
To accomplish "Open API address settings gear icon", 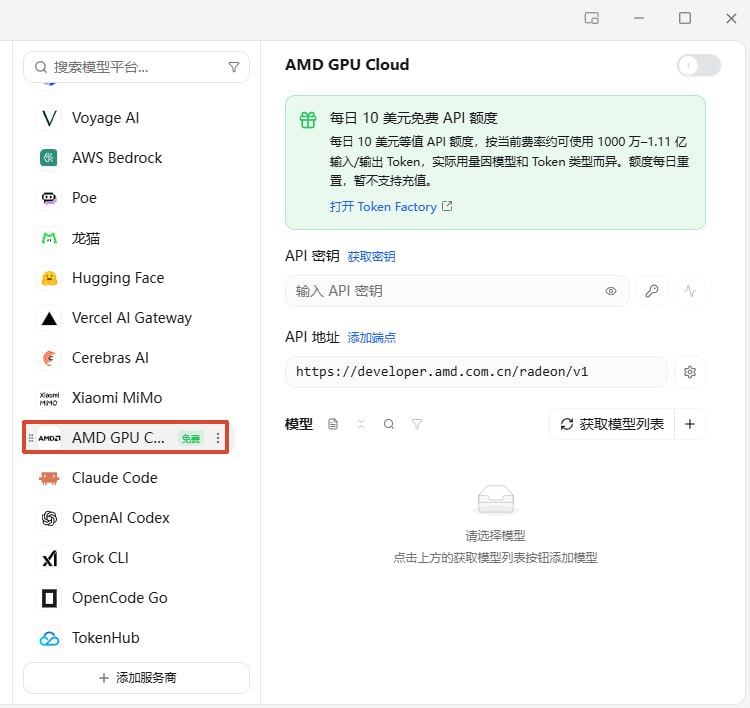I will tap(690, 372).
